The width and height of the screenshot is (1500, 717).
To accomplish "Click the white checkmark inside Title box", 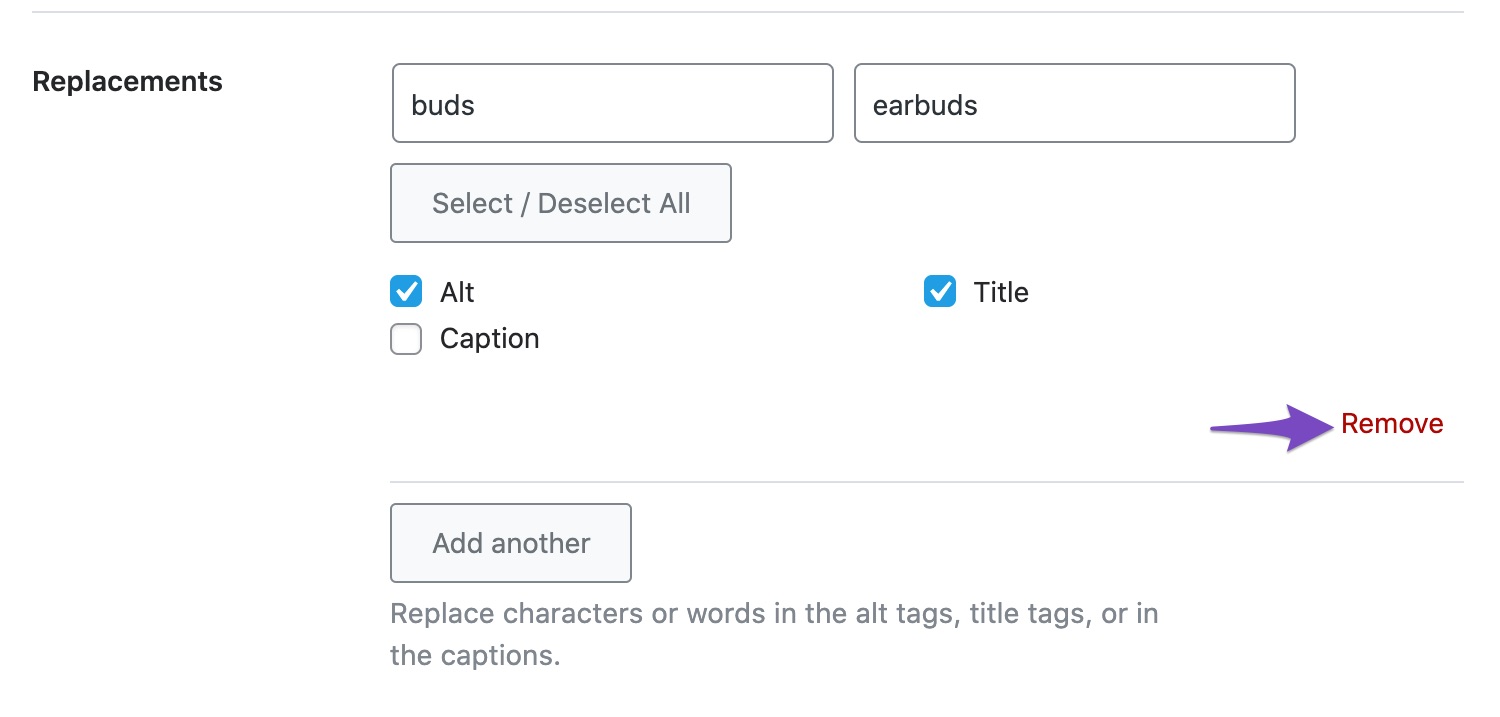I will 940,292.
